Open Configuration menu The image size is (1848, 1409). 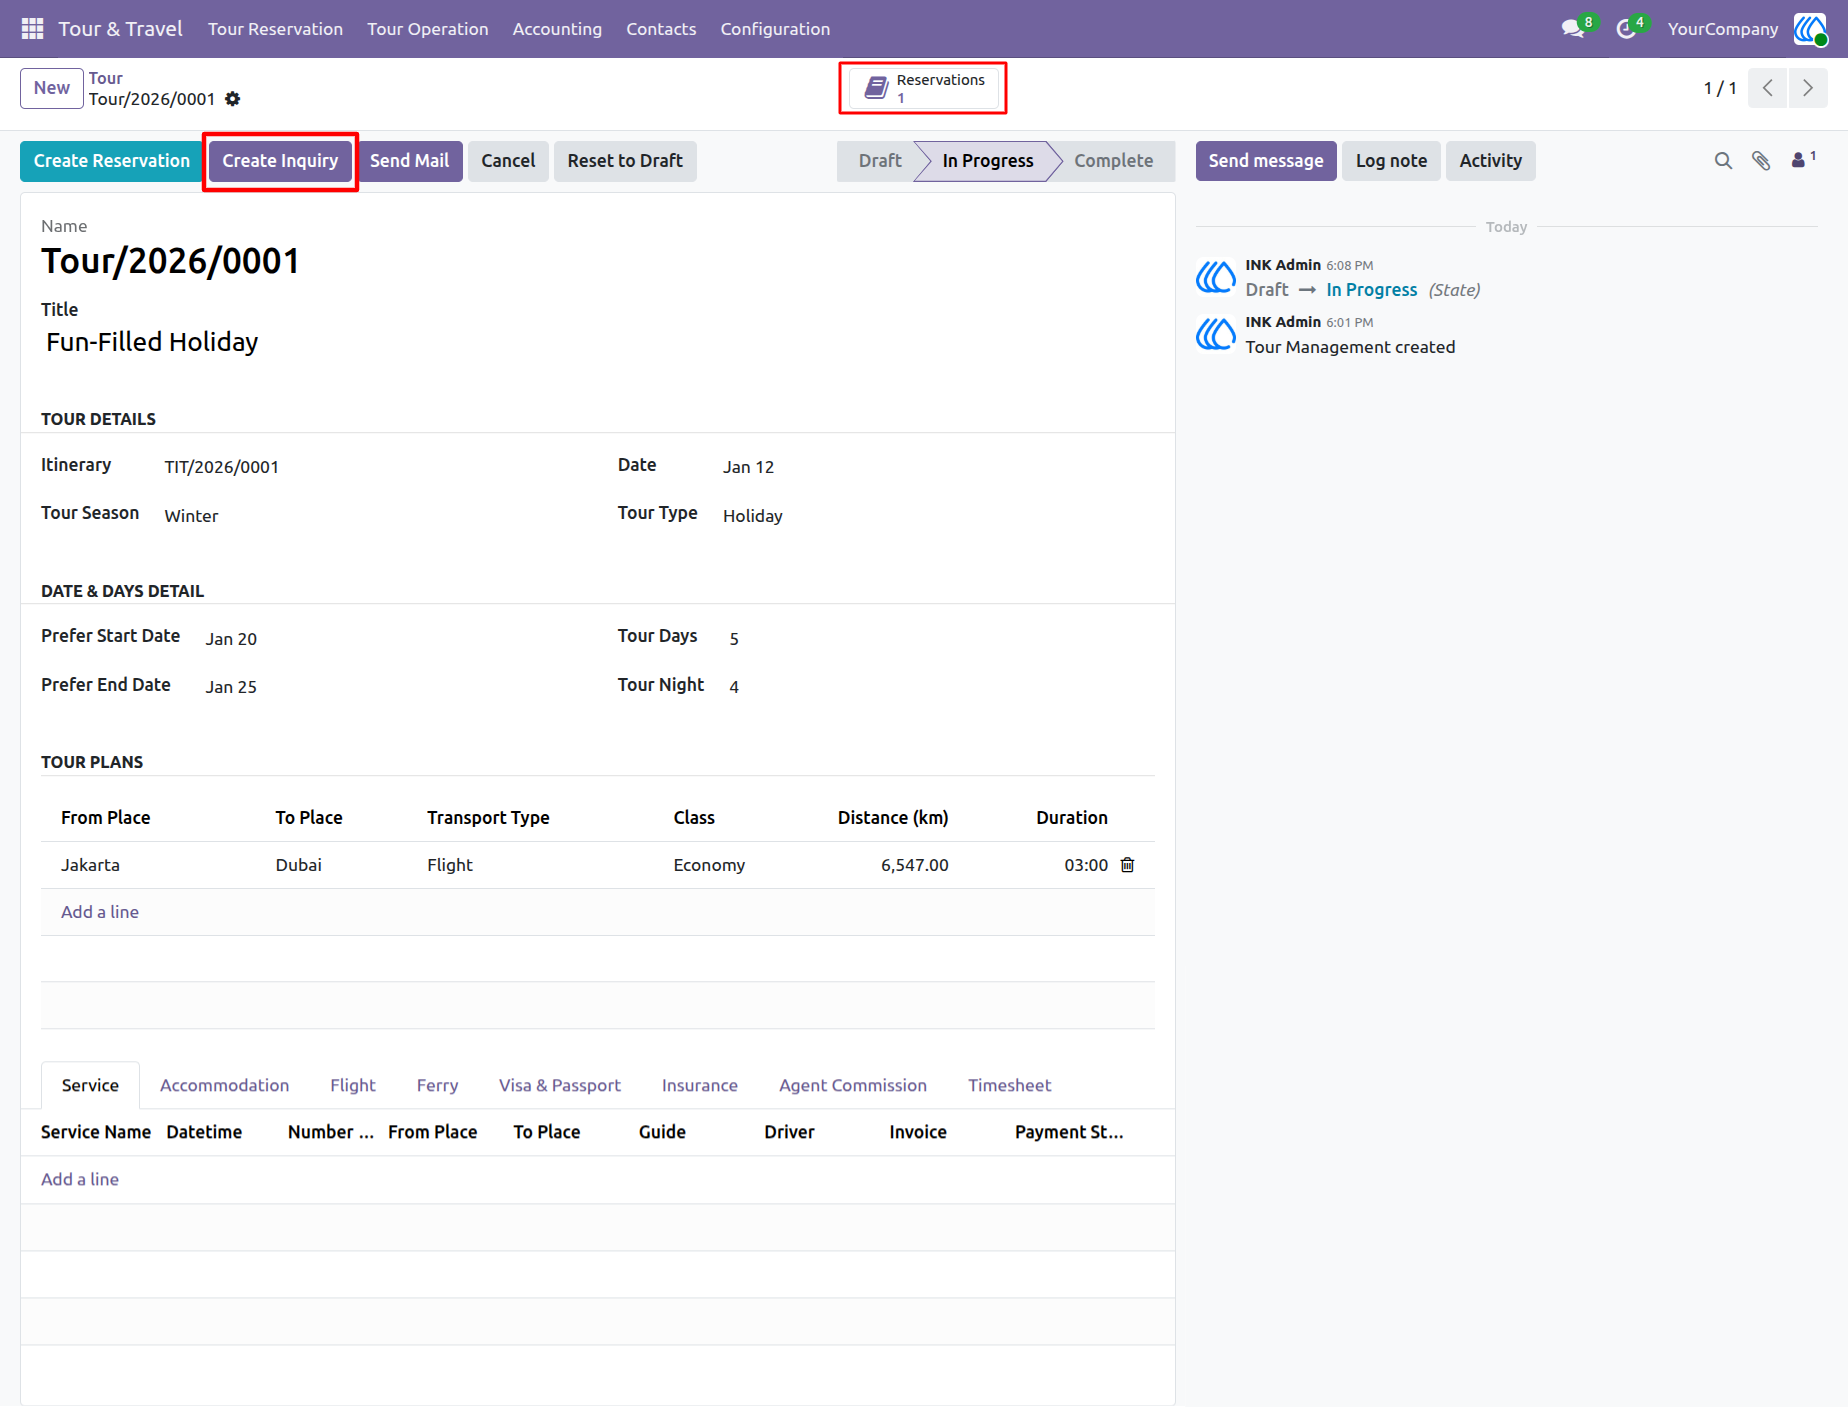pyautogui.click(x=775, y=29)
